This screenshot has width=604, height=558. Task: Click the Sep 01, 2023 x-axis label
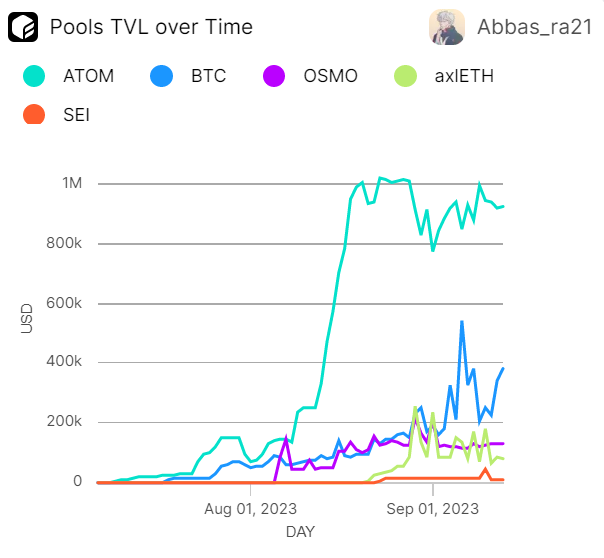click(433, 507)
